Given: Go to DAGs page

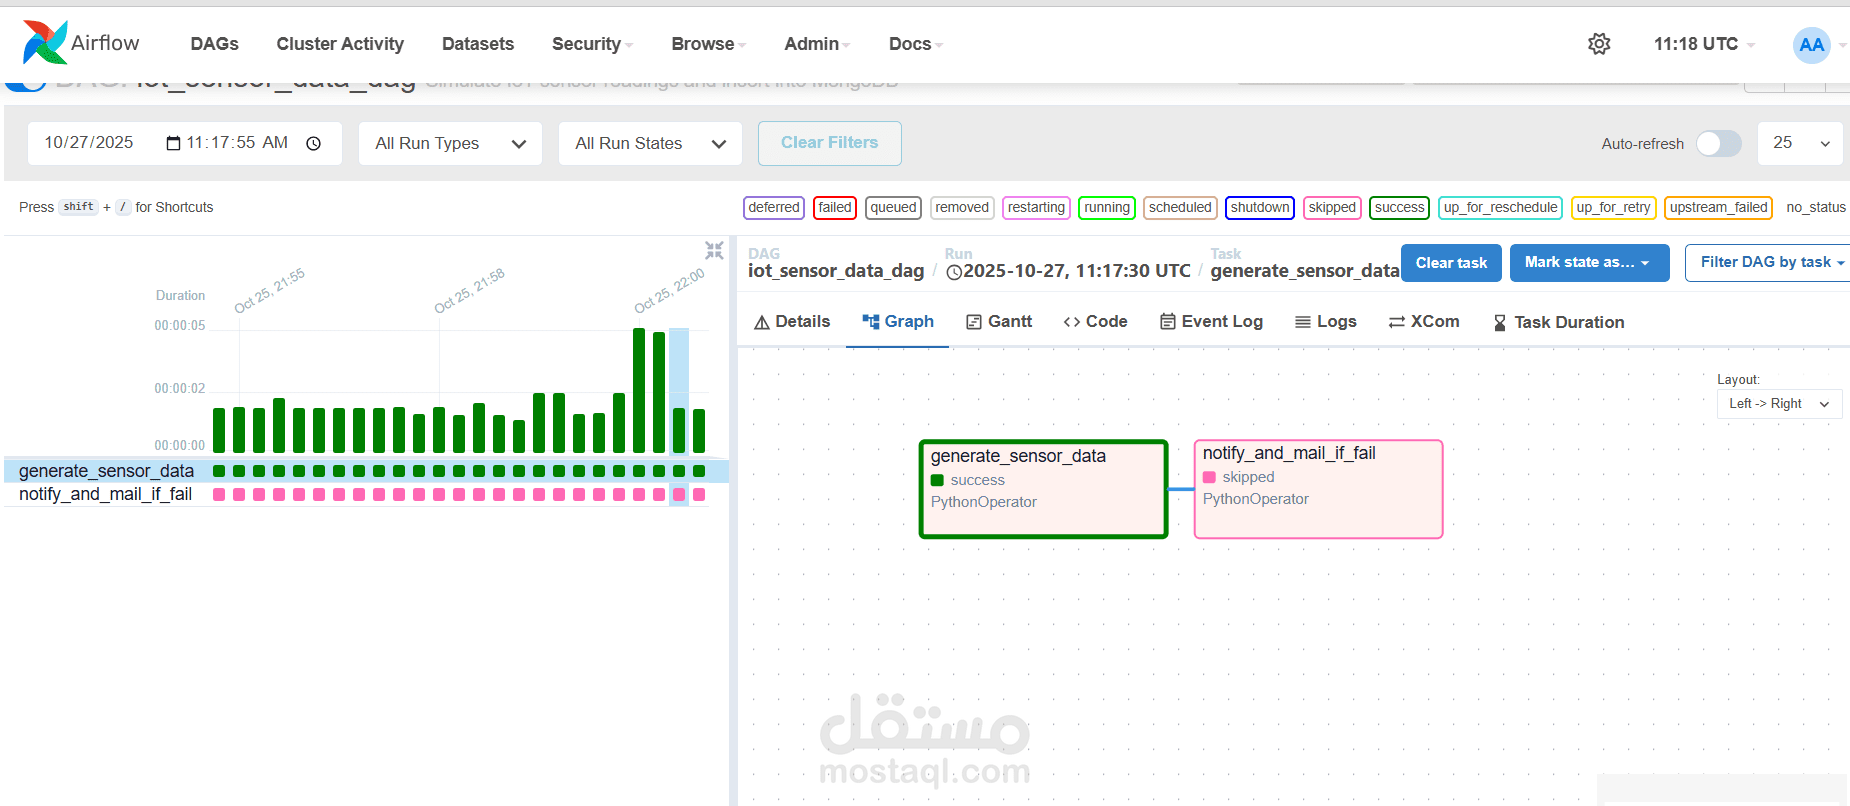Looking at the screenshot, I should click(x=214, y=44).
